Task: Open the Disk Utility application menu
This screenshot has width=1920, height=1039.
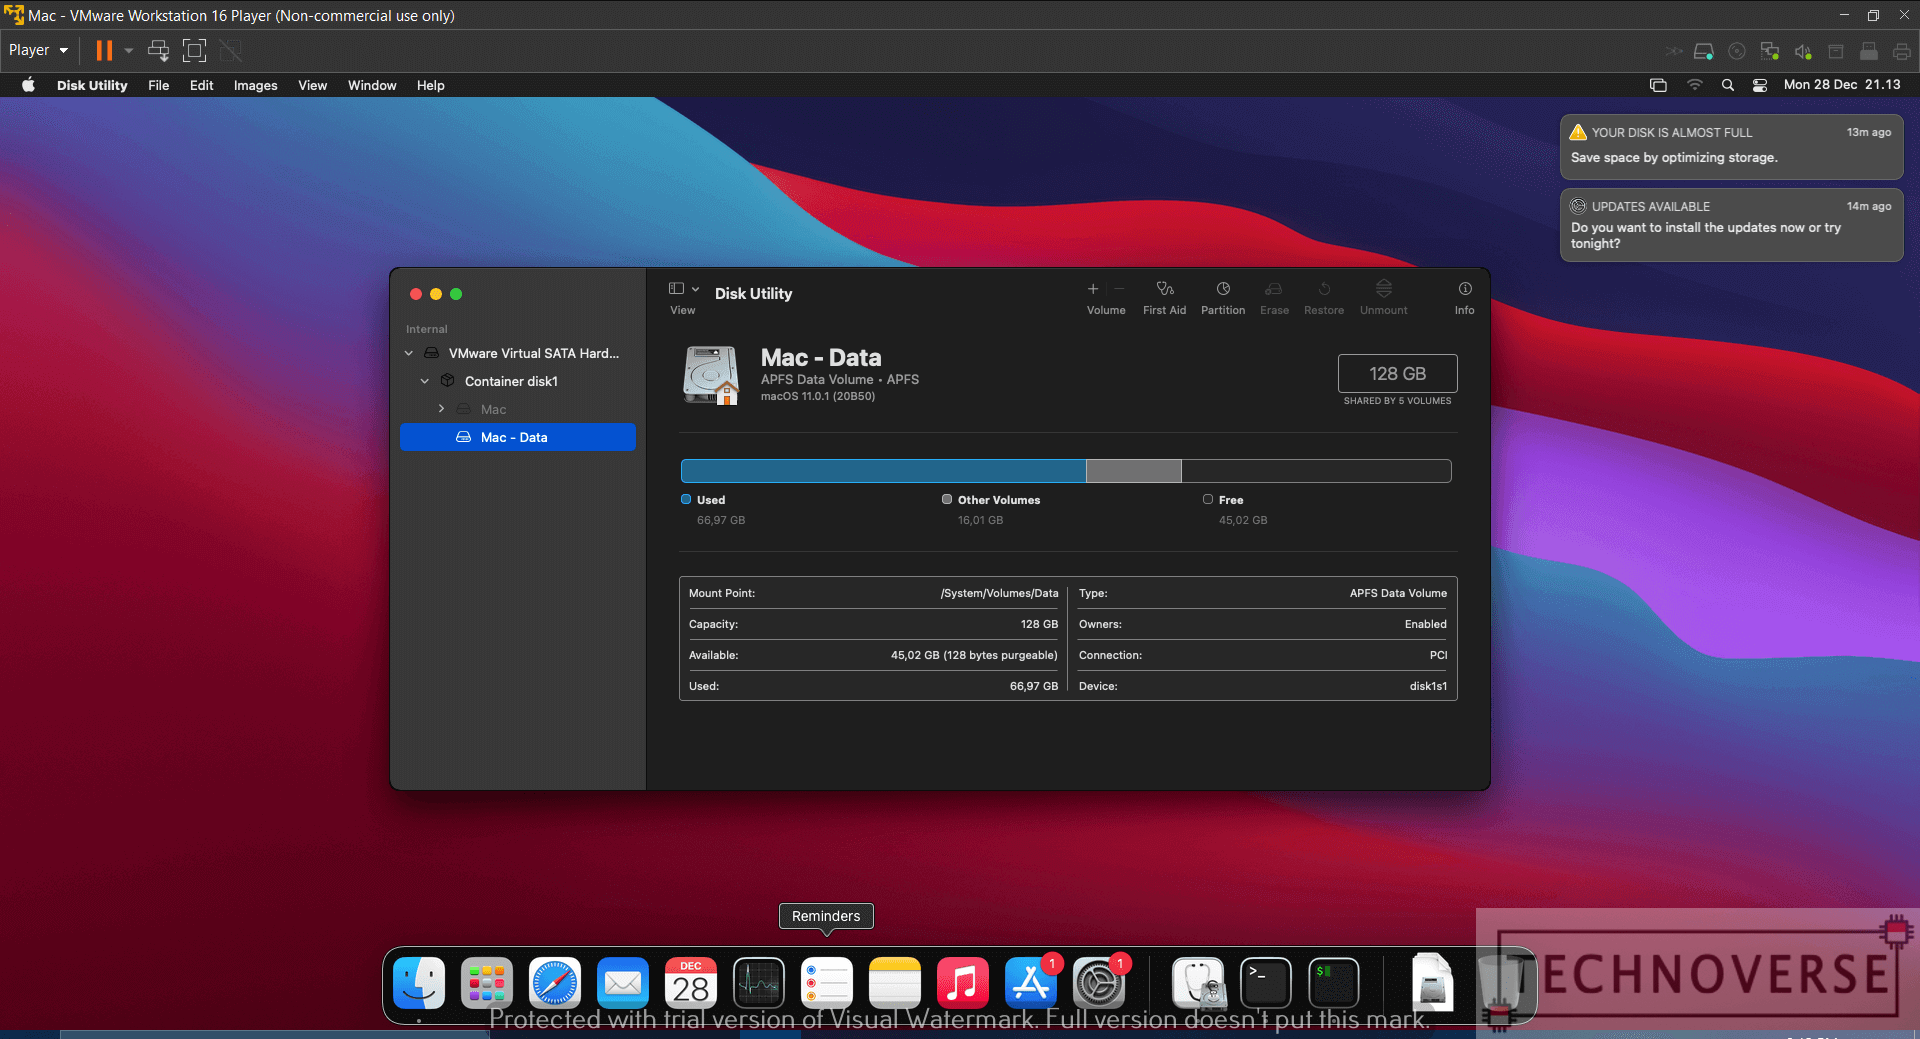Action: click(x=92, y=85)
